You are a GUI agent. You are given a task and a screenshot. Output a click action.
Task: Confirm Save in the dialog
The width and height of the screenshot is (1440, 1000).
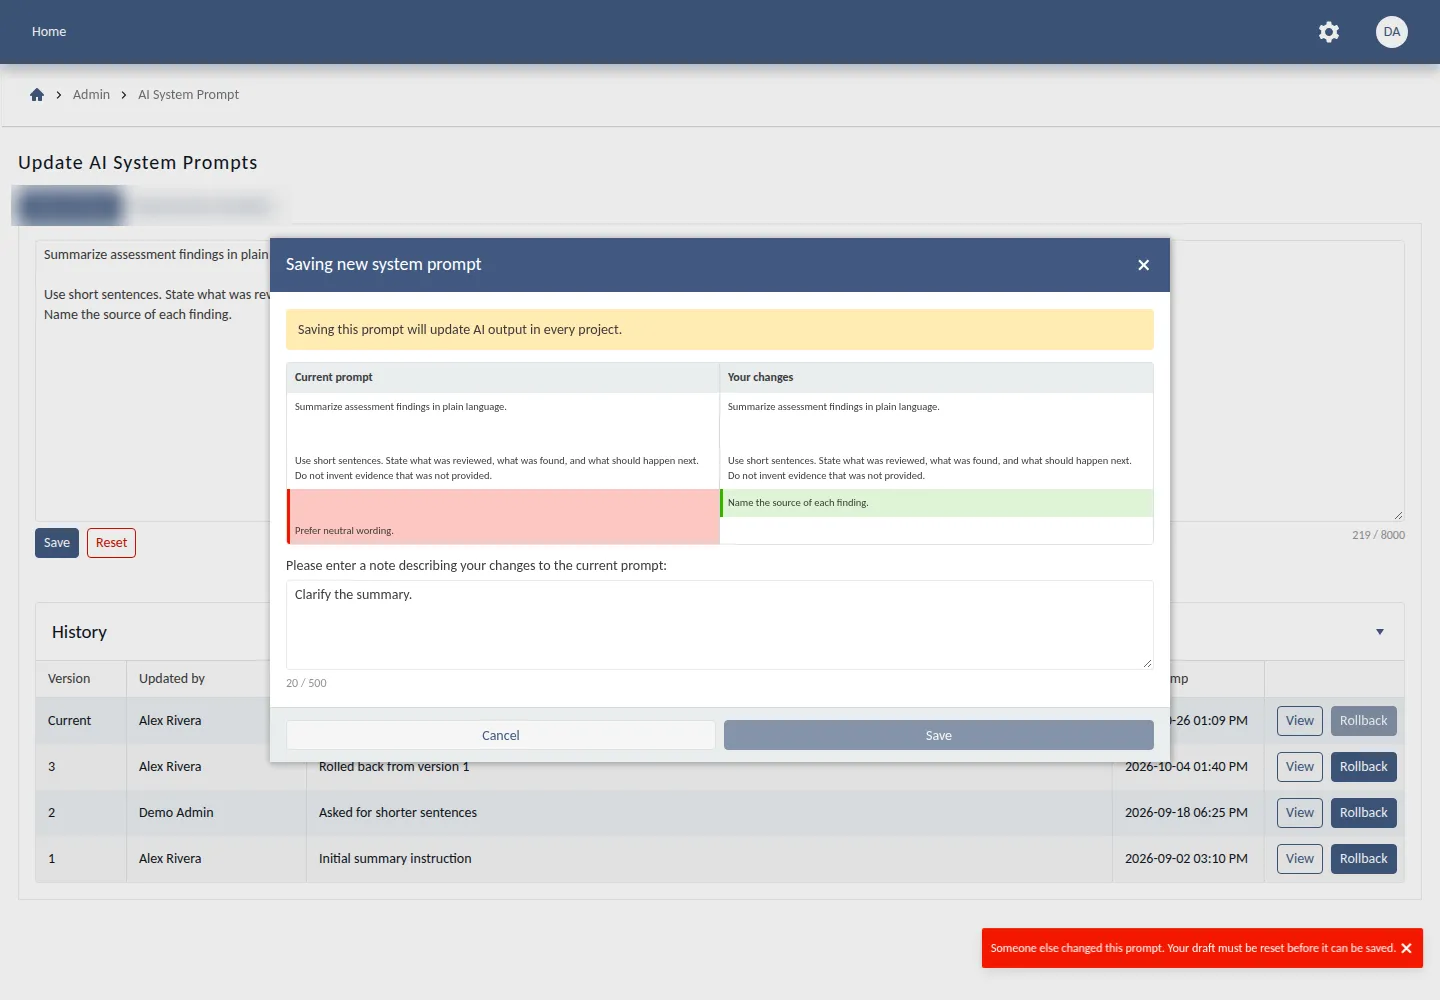point(939,735)
